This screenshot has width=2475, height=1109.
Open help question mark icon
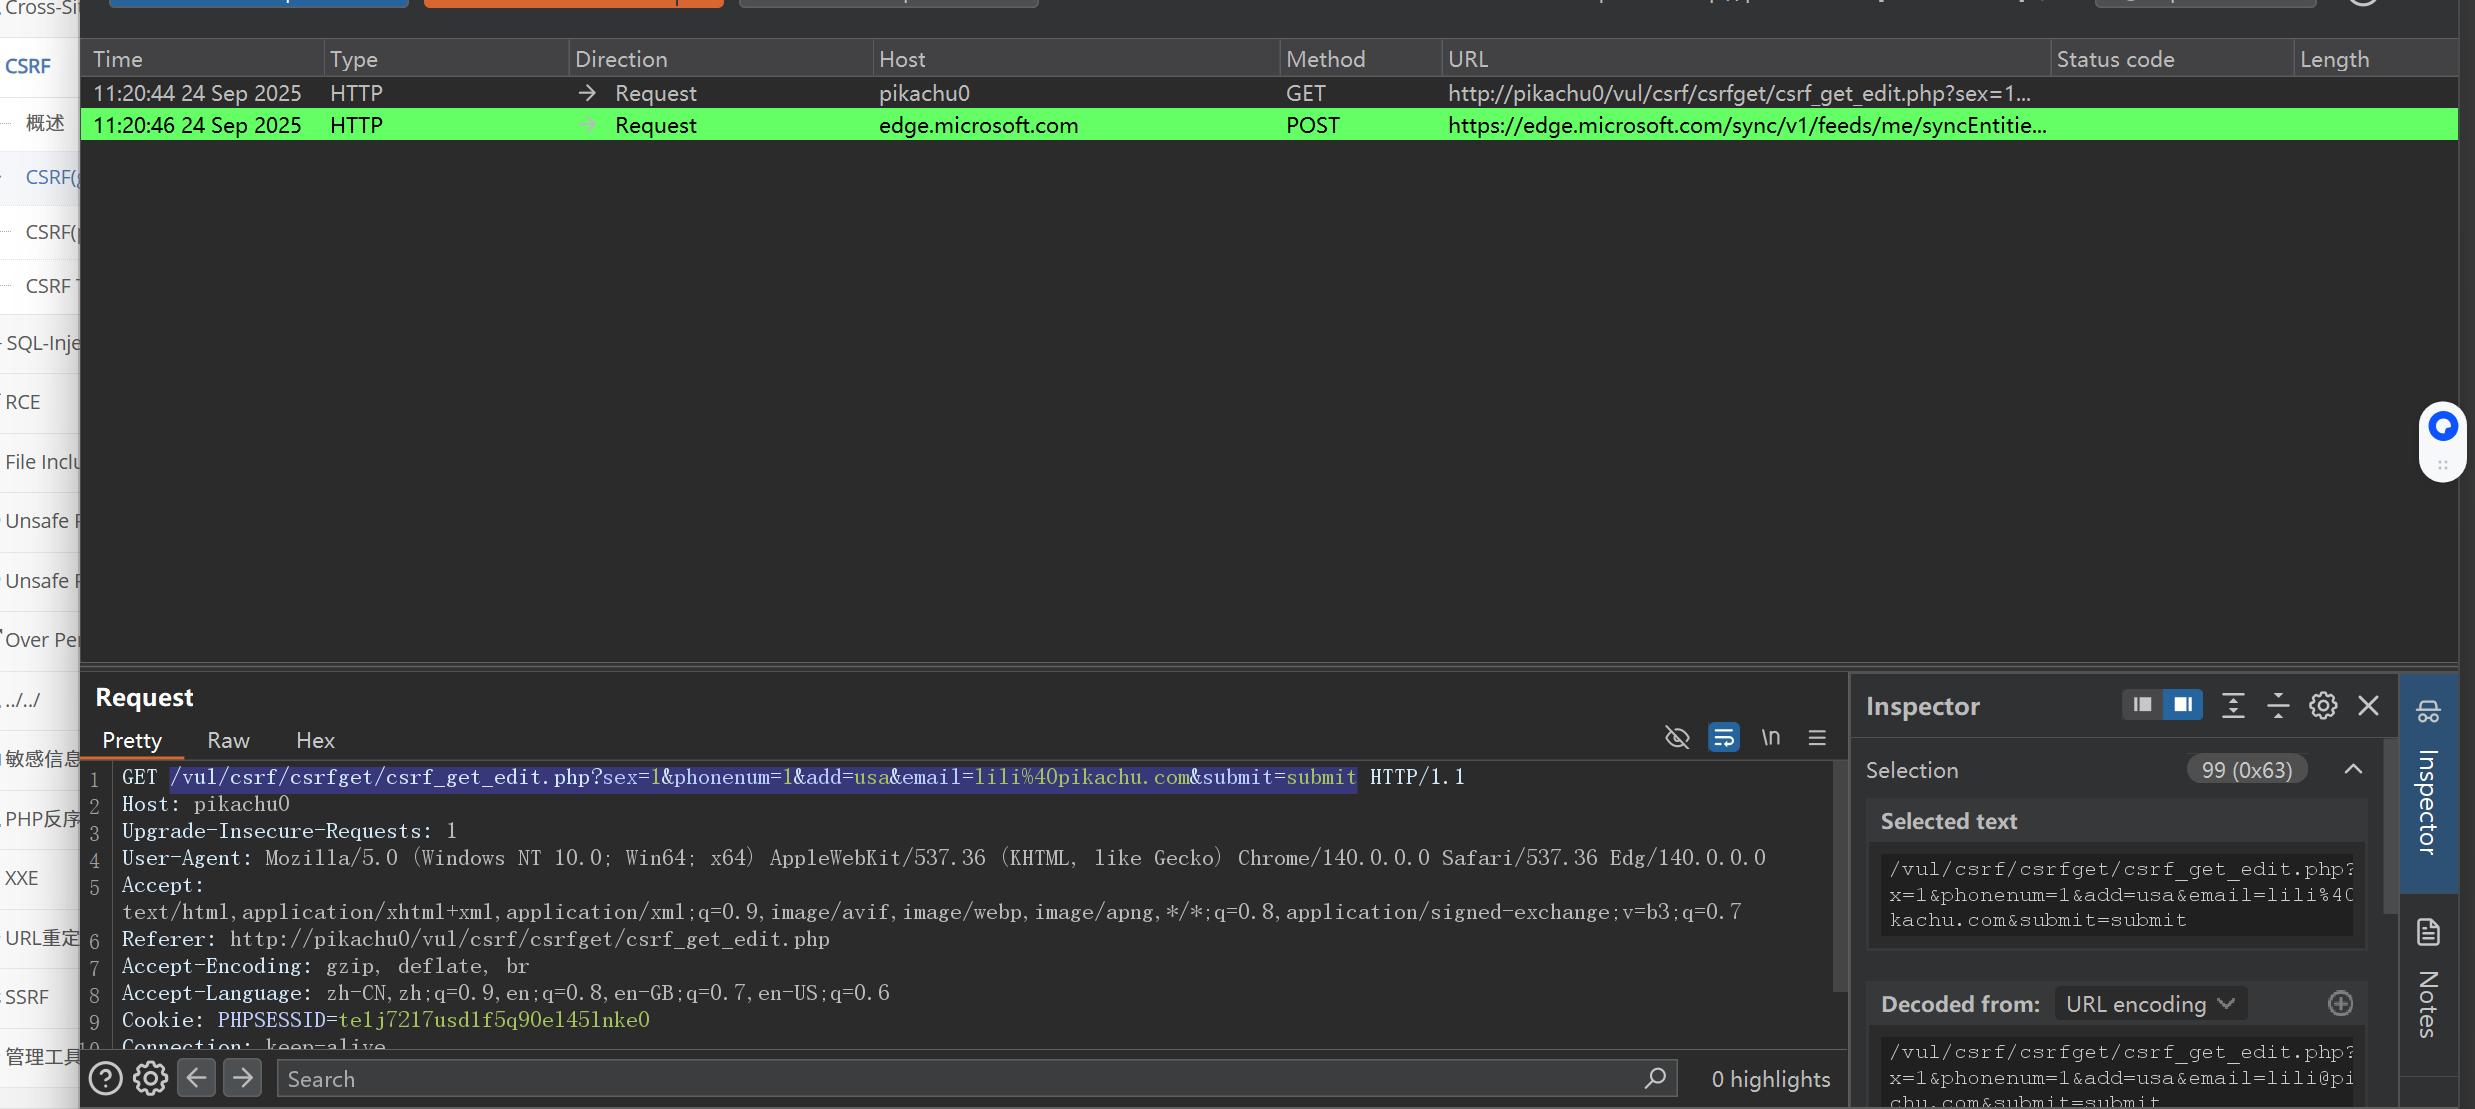[105, 1078]
